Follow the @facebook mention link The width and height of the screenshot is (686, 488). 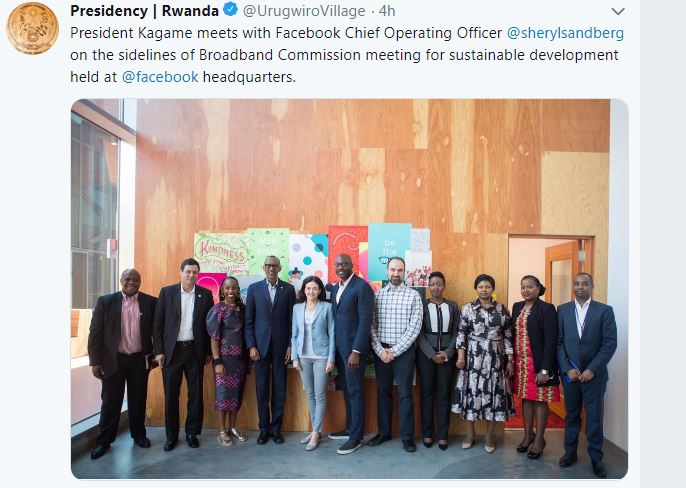pyautogui.click(x=160, y=77)
